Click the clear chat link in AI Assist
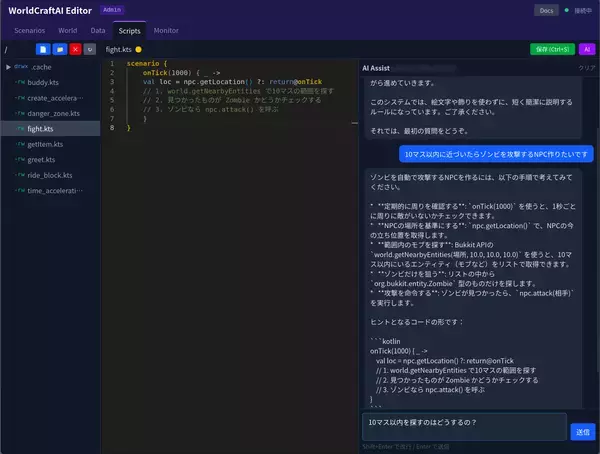The width and height of the screenshot is (600, 454). tap(587, 68)
